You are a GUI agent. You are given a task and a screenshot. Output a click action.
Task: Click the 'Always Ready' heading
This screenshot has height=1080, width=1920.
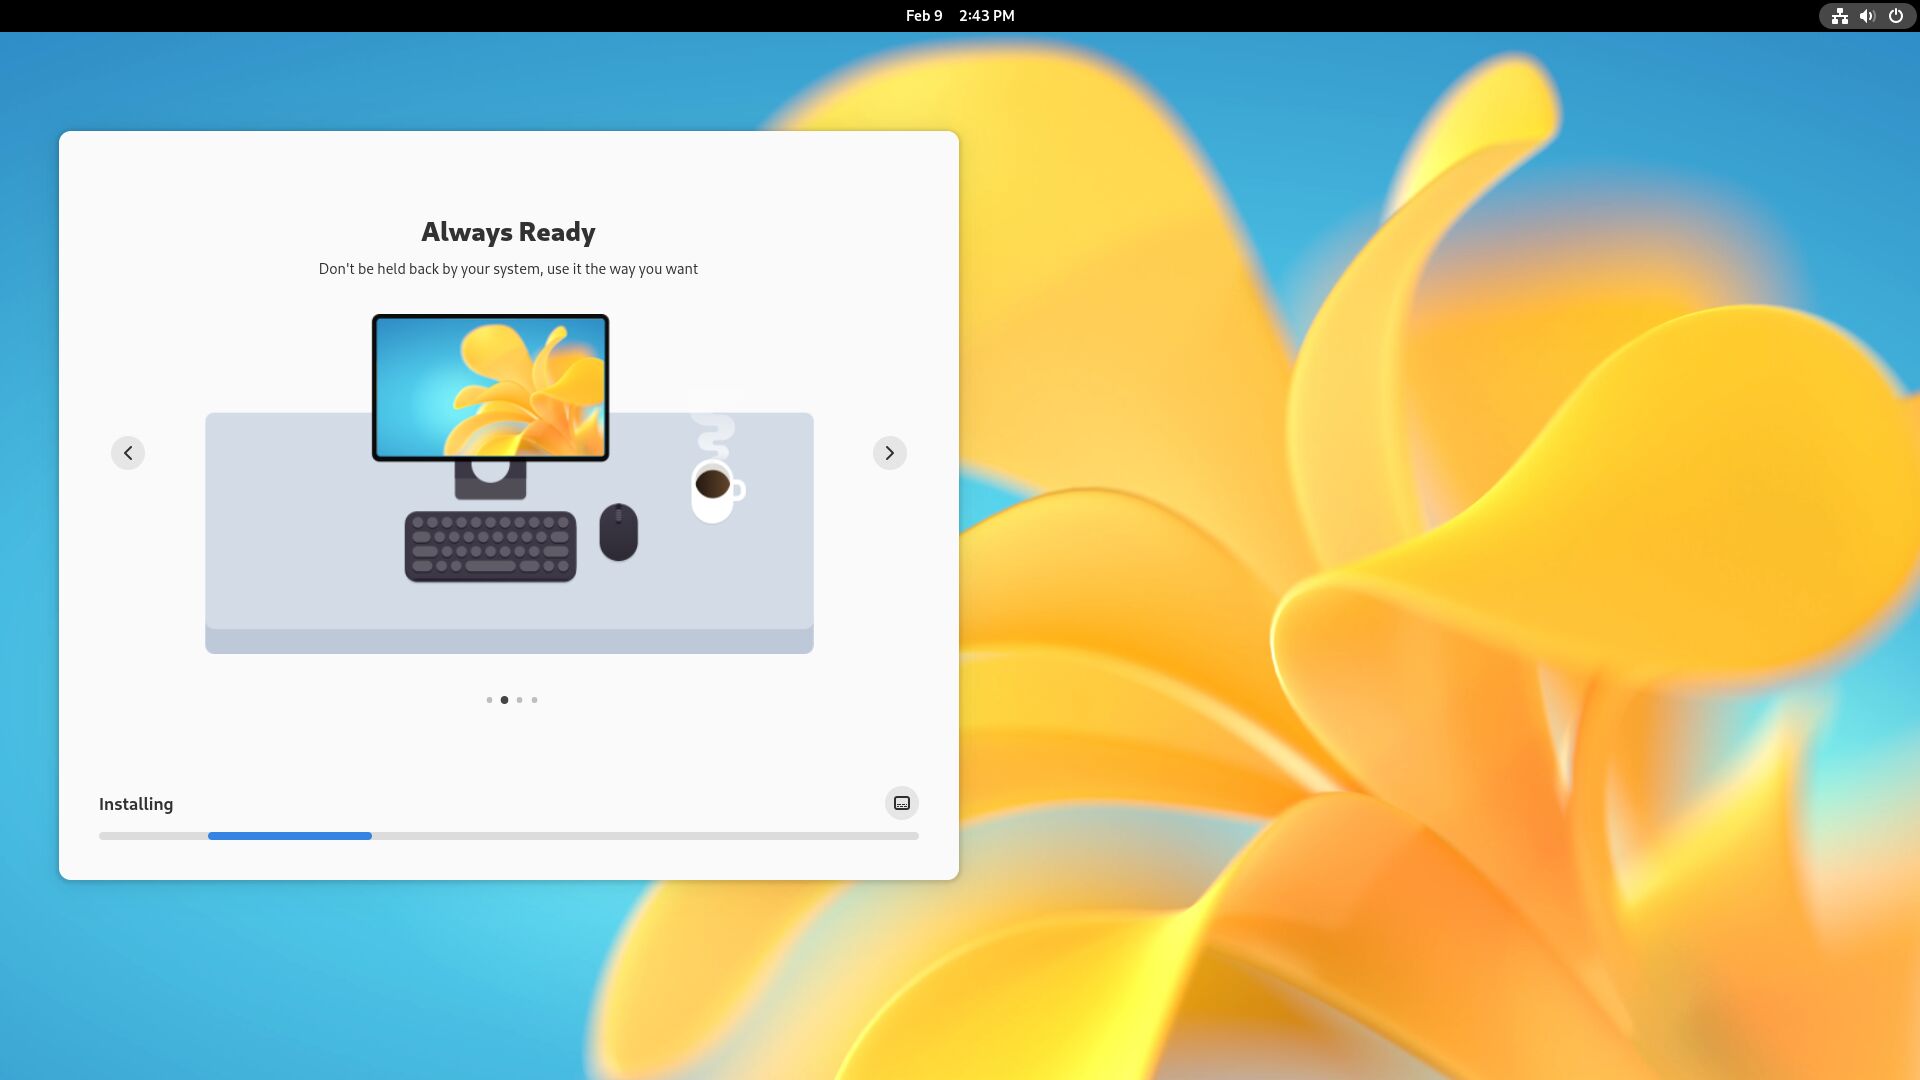[x=508, y=232]
